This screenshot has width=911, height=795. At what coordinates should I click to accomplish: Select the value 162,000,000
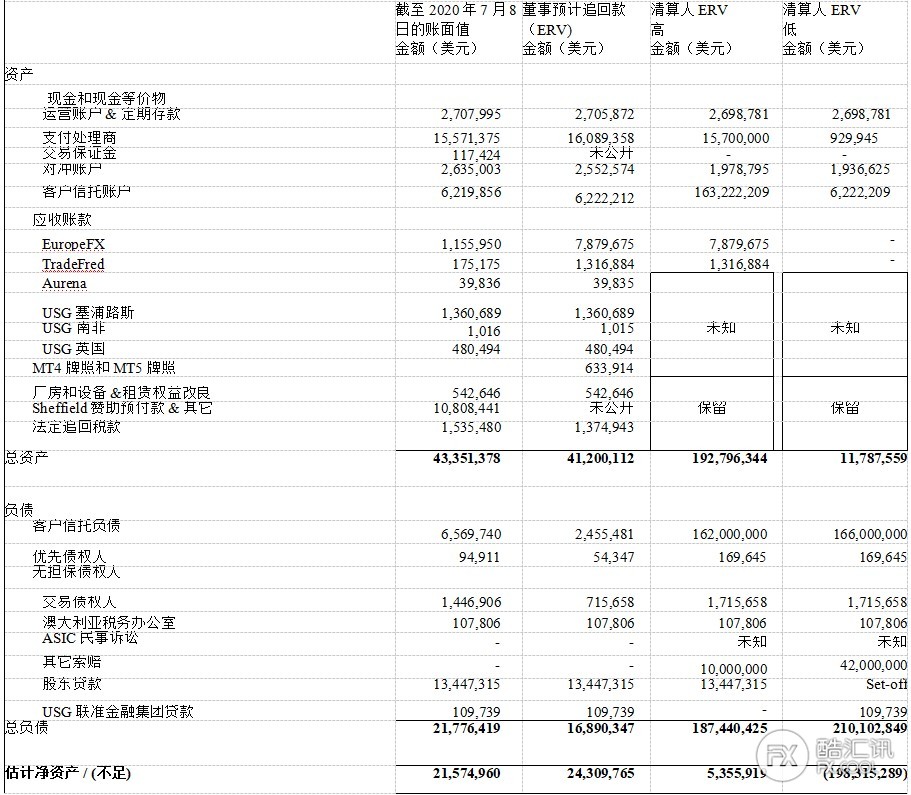point(730,534)
